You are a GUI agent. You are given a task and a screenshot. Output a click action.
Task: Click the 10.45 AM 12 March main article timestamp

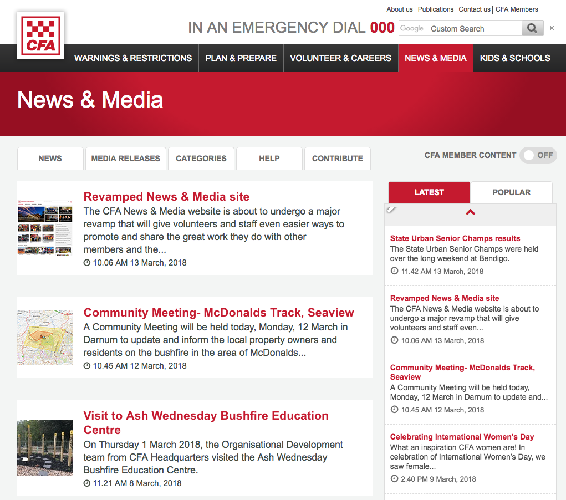point(135,366)
